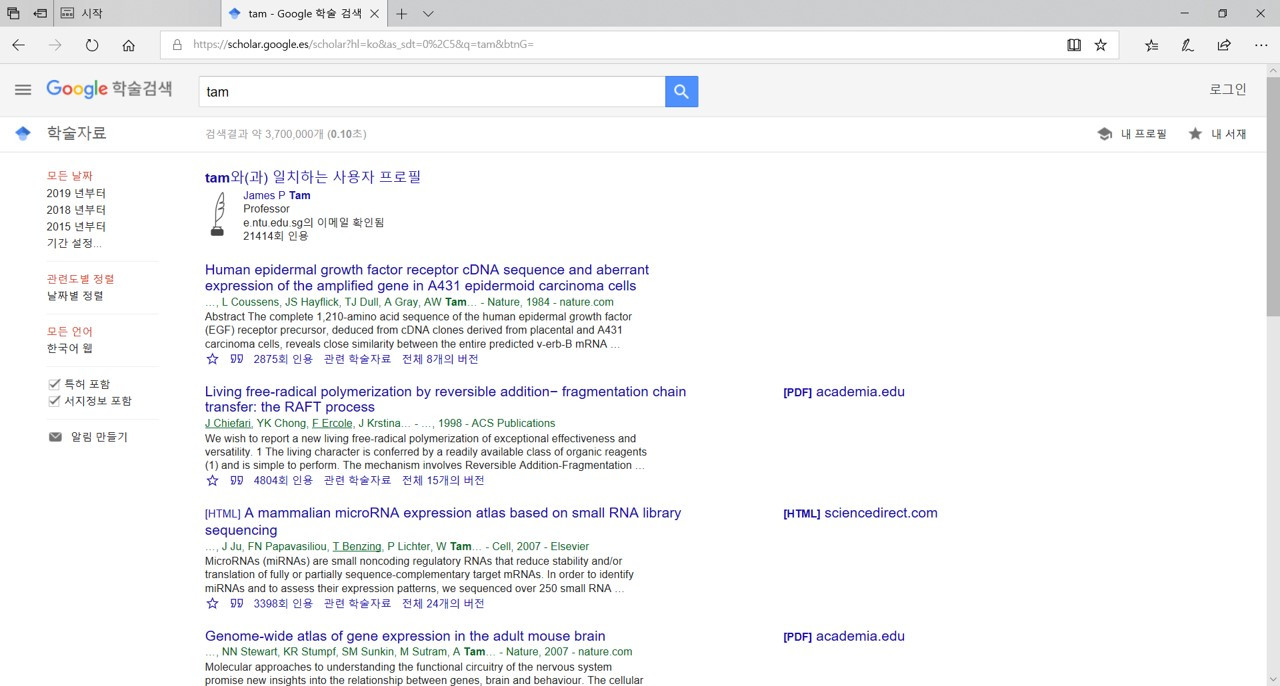Filter results since 2018 년부터

click(x=76, y=210)
